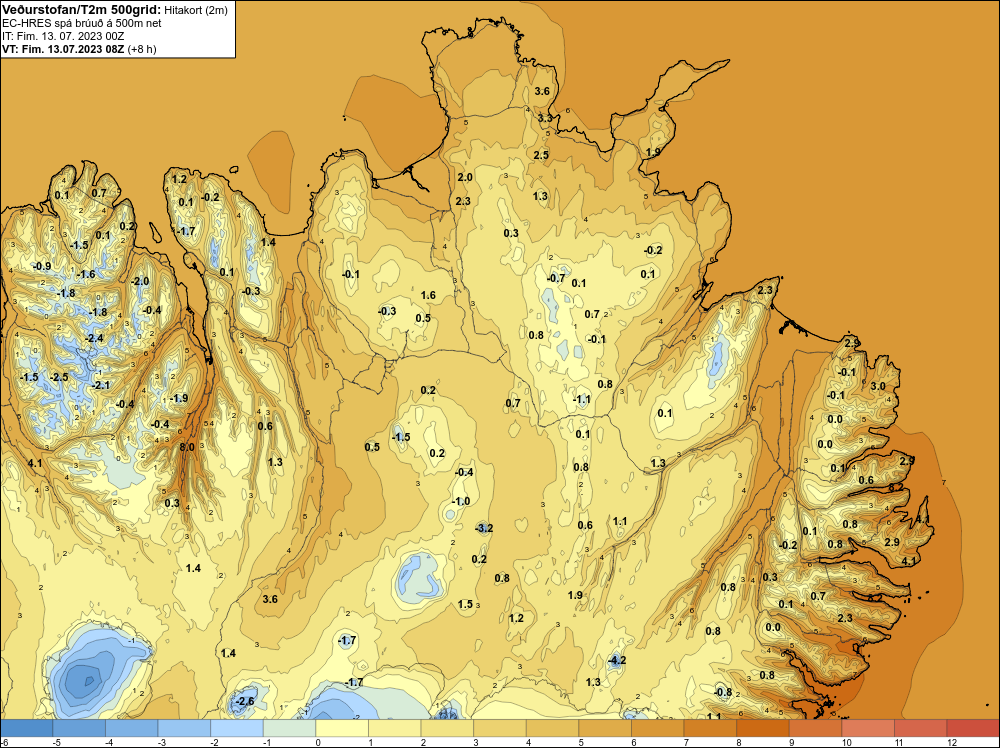Click the darkest blue legend swatch between -6 and -5
The height and width of the screenshot is (748, 1000).
[26, 728]
